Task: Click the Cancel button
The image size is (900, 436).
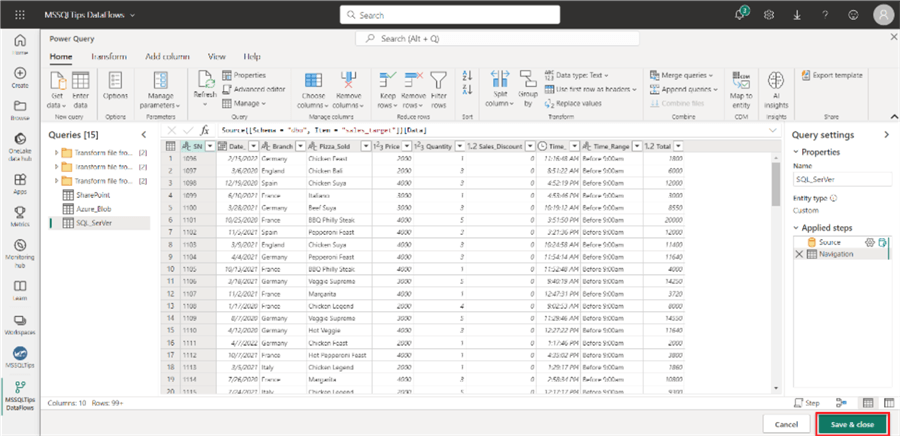Action: point(787,424)
